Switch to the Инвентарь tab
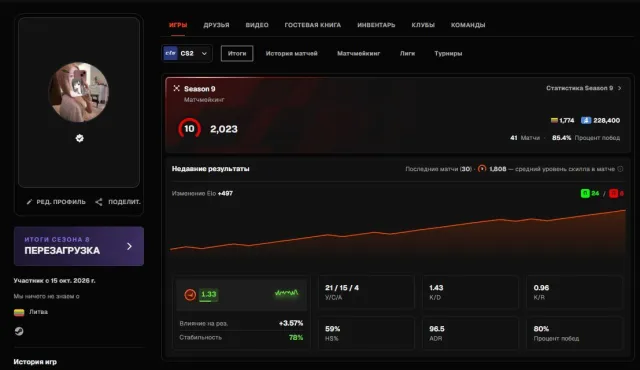 (376, 25)
